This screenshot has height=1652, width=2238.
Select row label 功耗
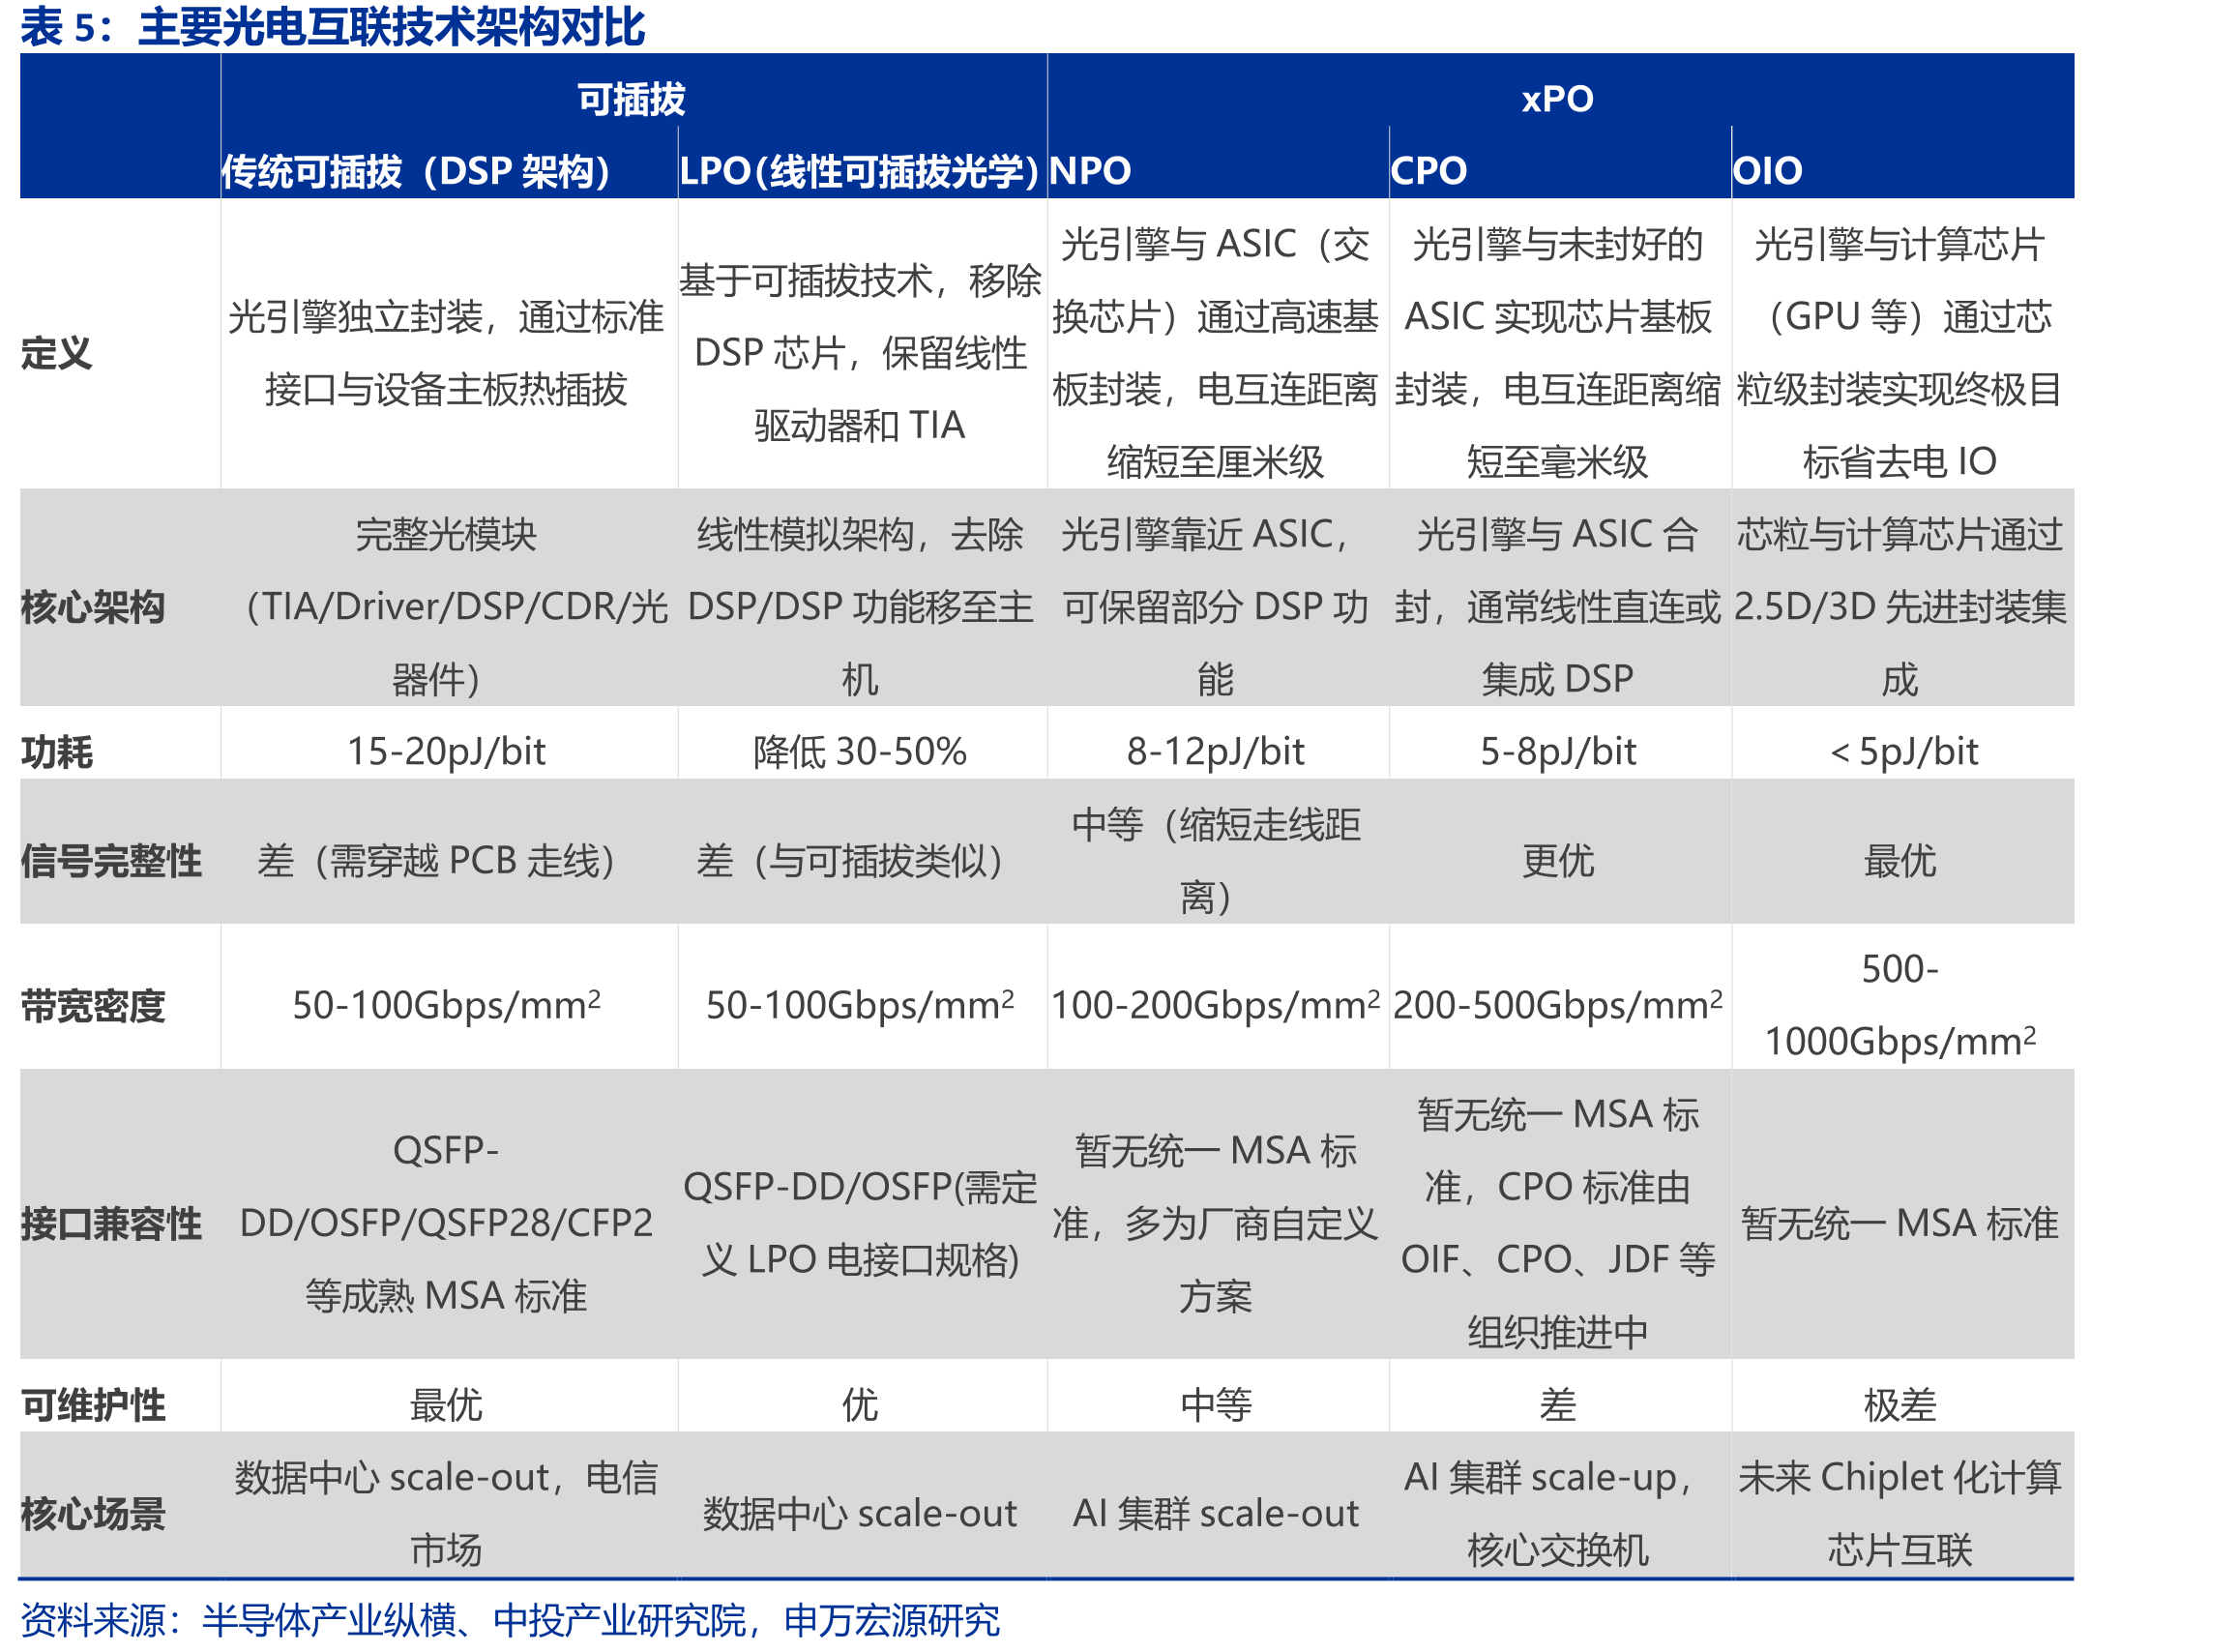[57, 752]
